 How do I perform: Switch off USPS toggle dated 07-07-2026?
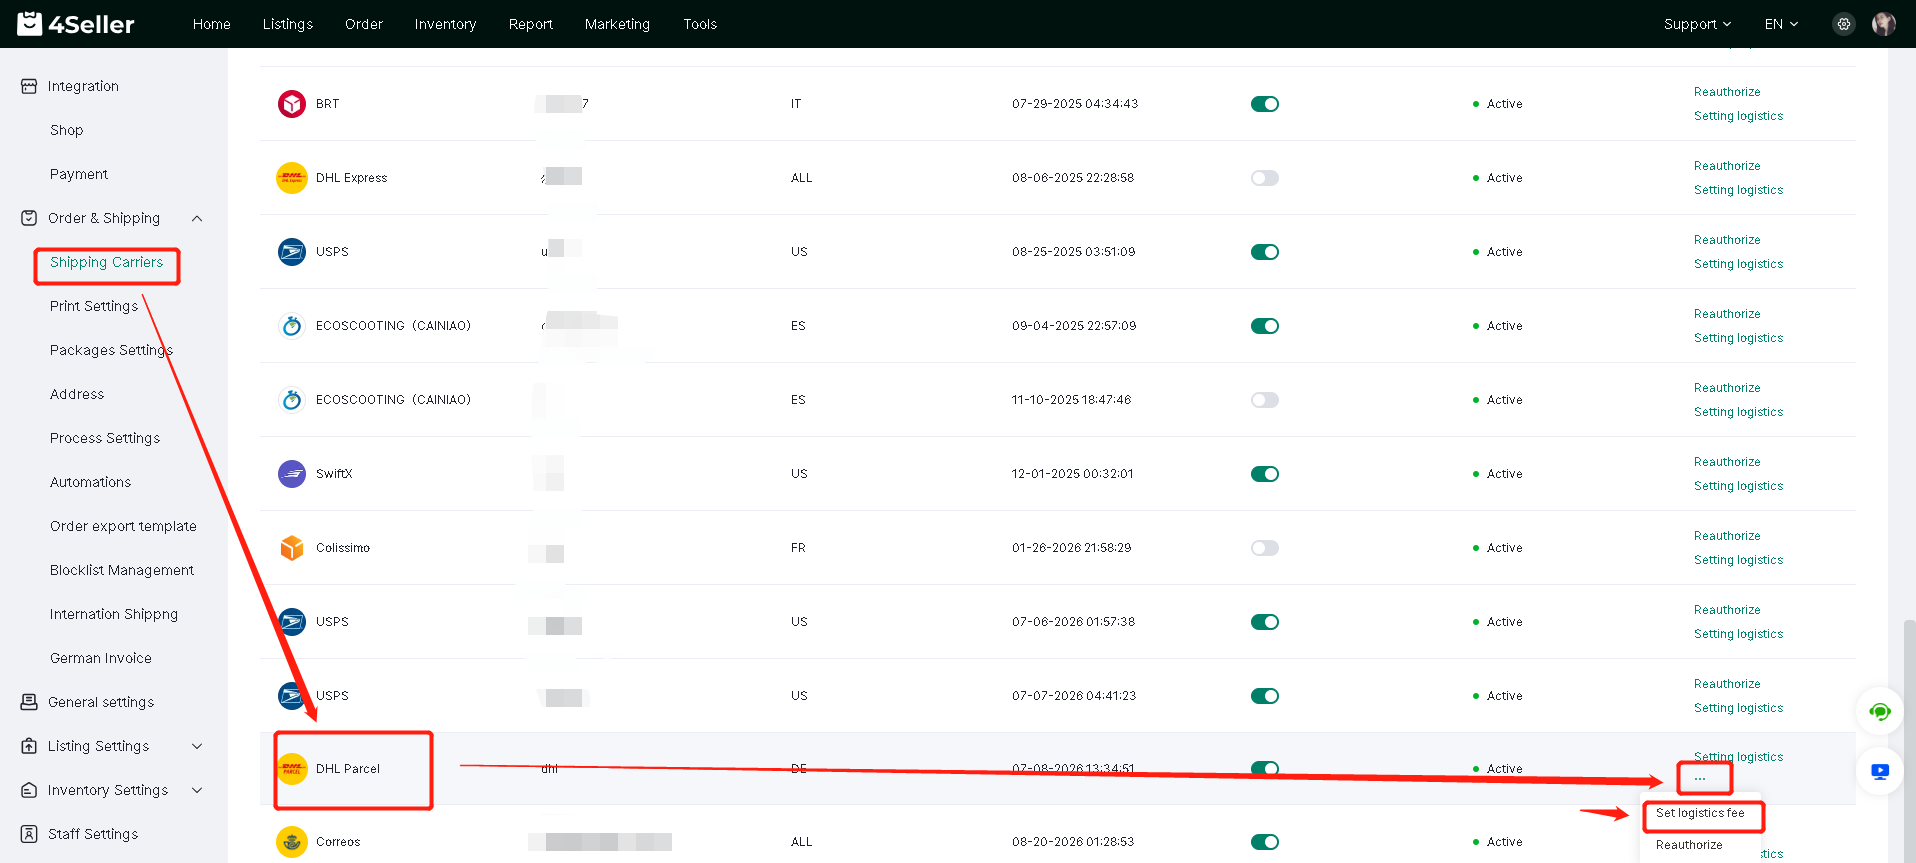pyautogui.click(x=1265, y=696)
